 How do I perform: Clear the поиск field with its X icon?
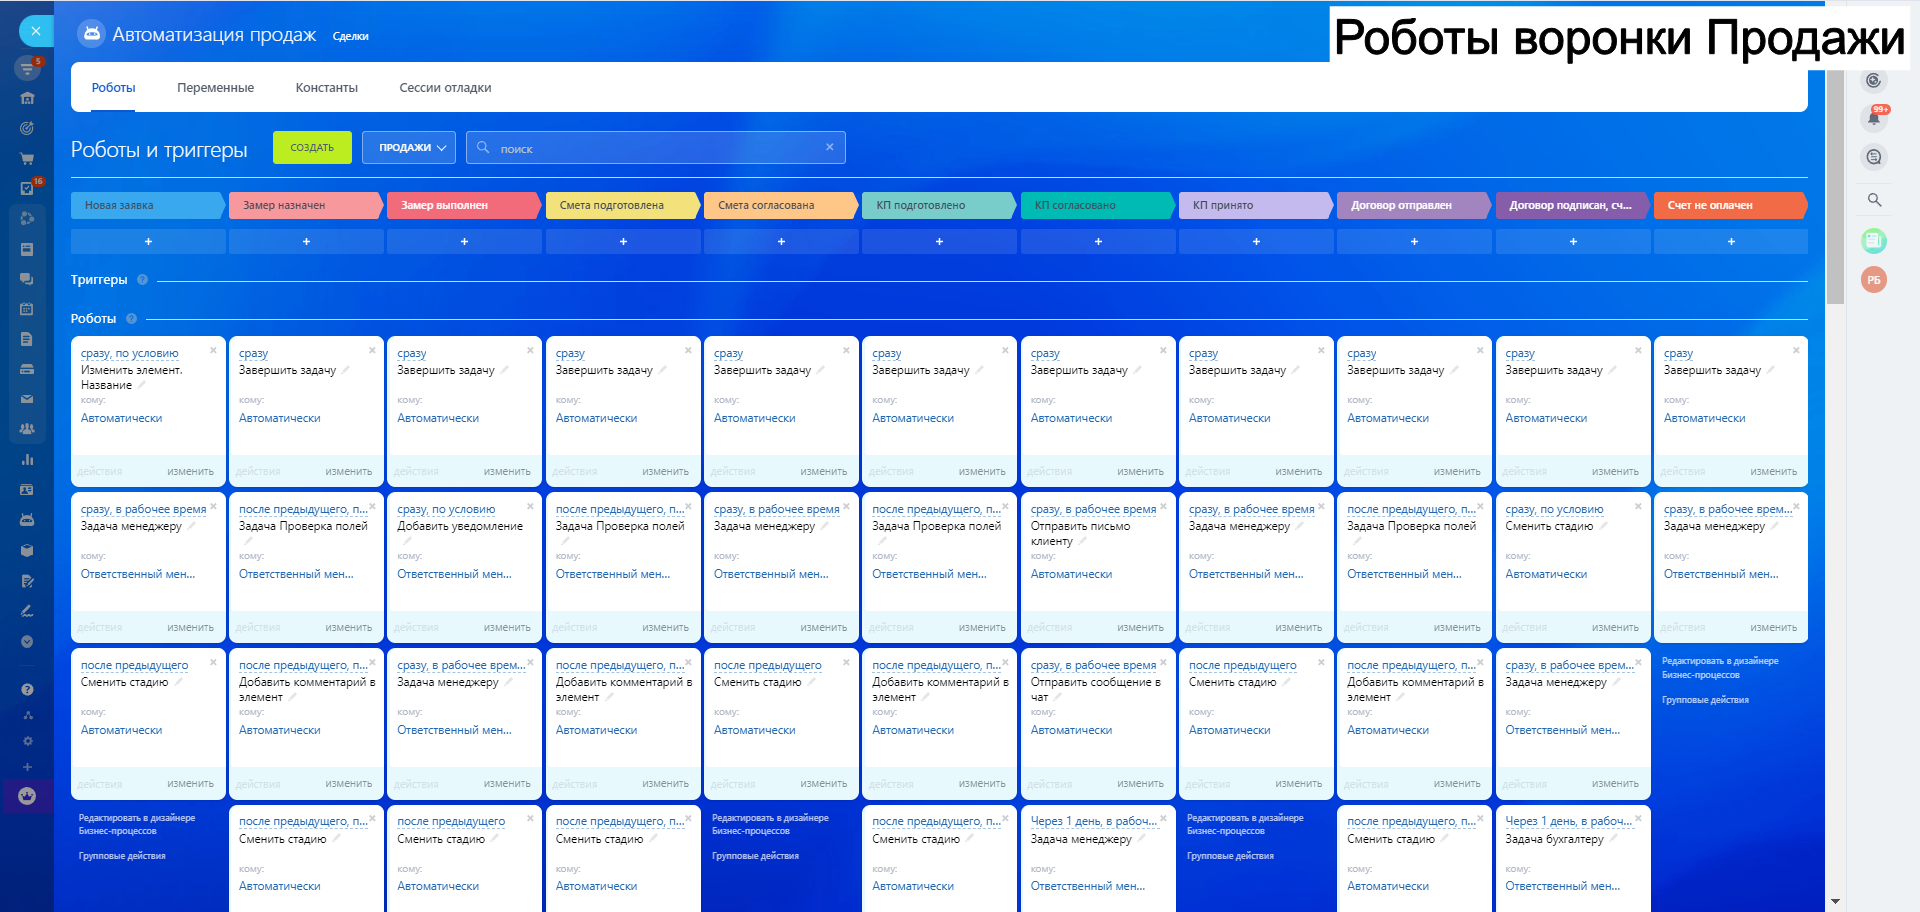[829, 147]
